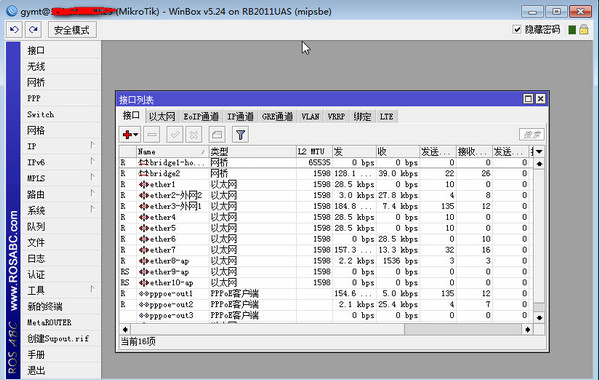This screenshot has width=600, height=380.
Task: Close the 接口列表 window
Action: pos(540,99)
